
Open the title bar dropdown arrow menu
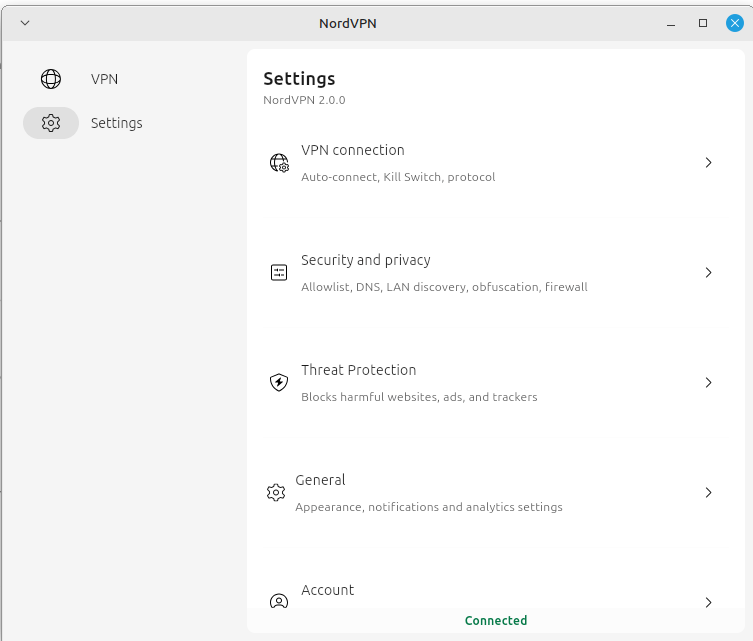(25, 23)
